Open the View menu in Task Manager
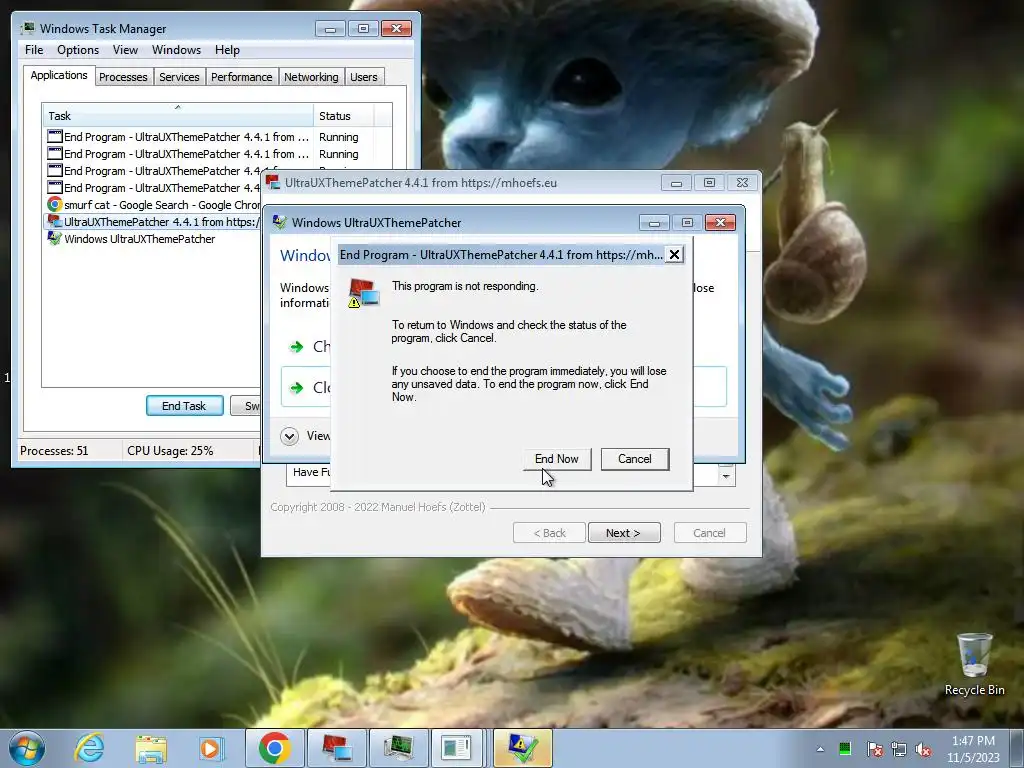1024x768 pixels. click(x=125, y=50)
